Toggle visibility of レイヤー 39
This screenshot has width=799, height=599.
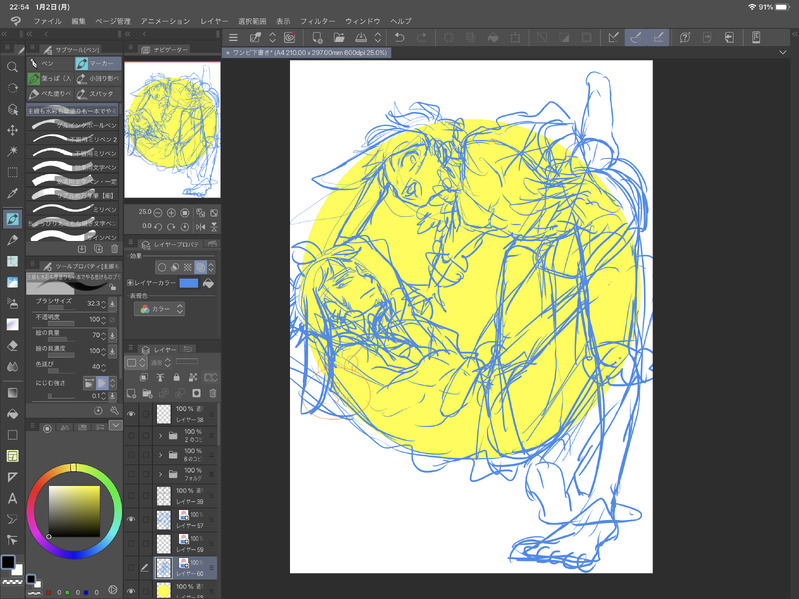[x=131, y=495]
